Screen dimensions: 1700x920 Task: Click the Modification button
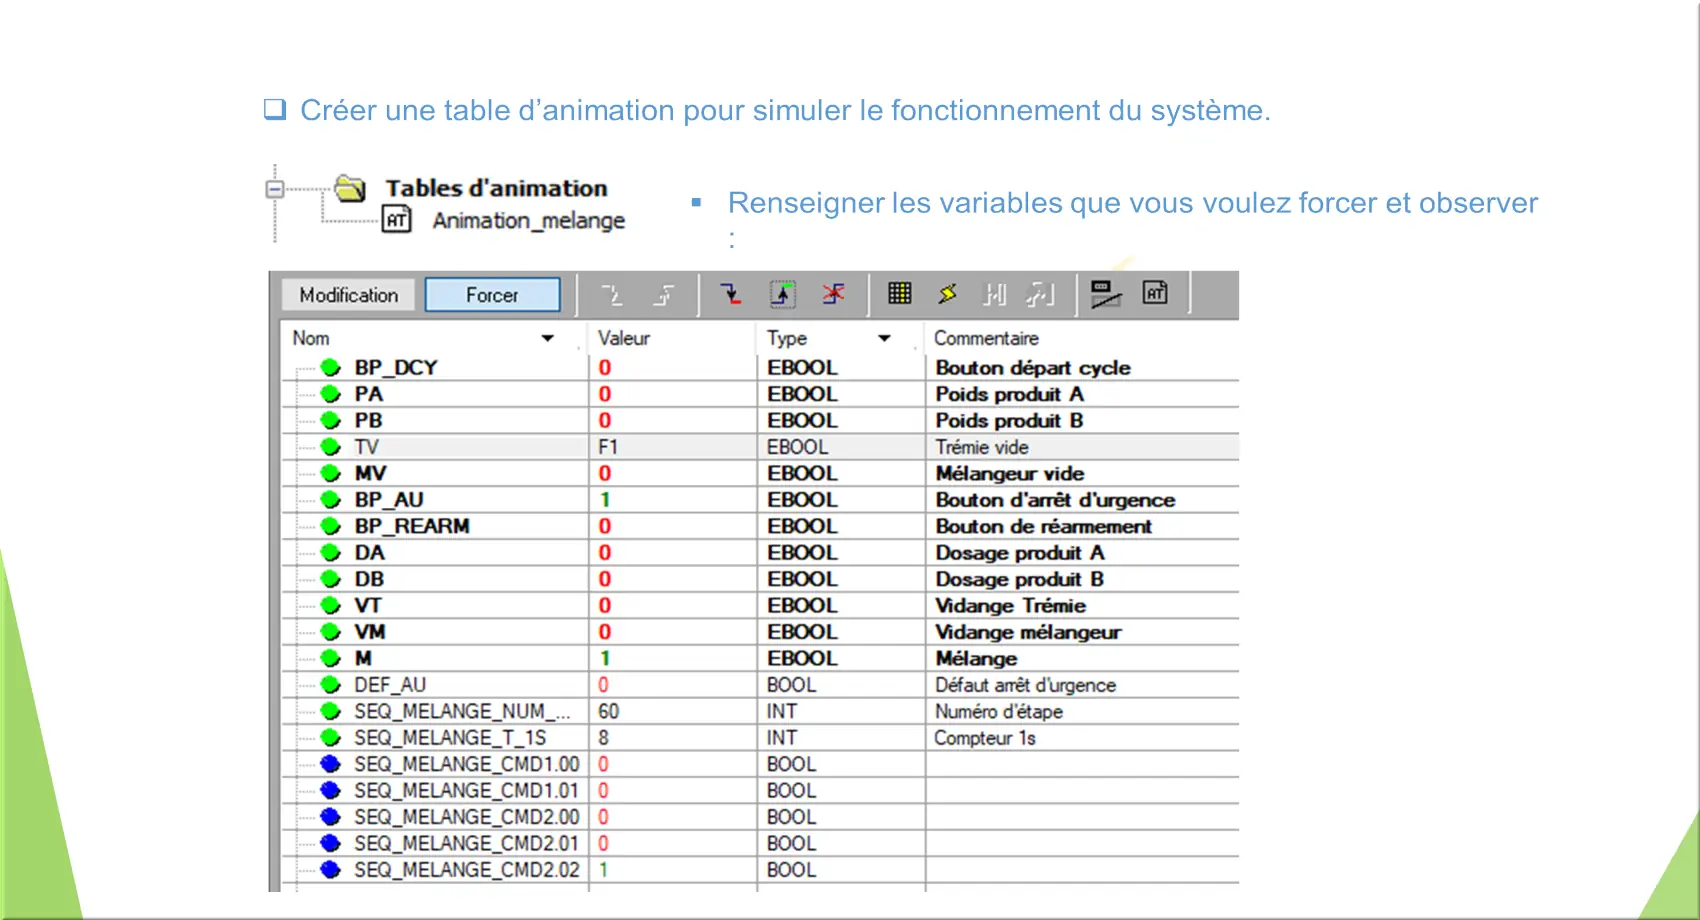coord(348,295)
